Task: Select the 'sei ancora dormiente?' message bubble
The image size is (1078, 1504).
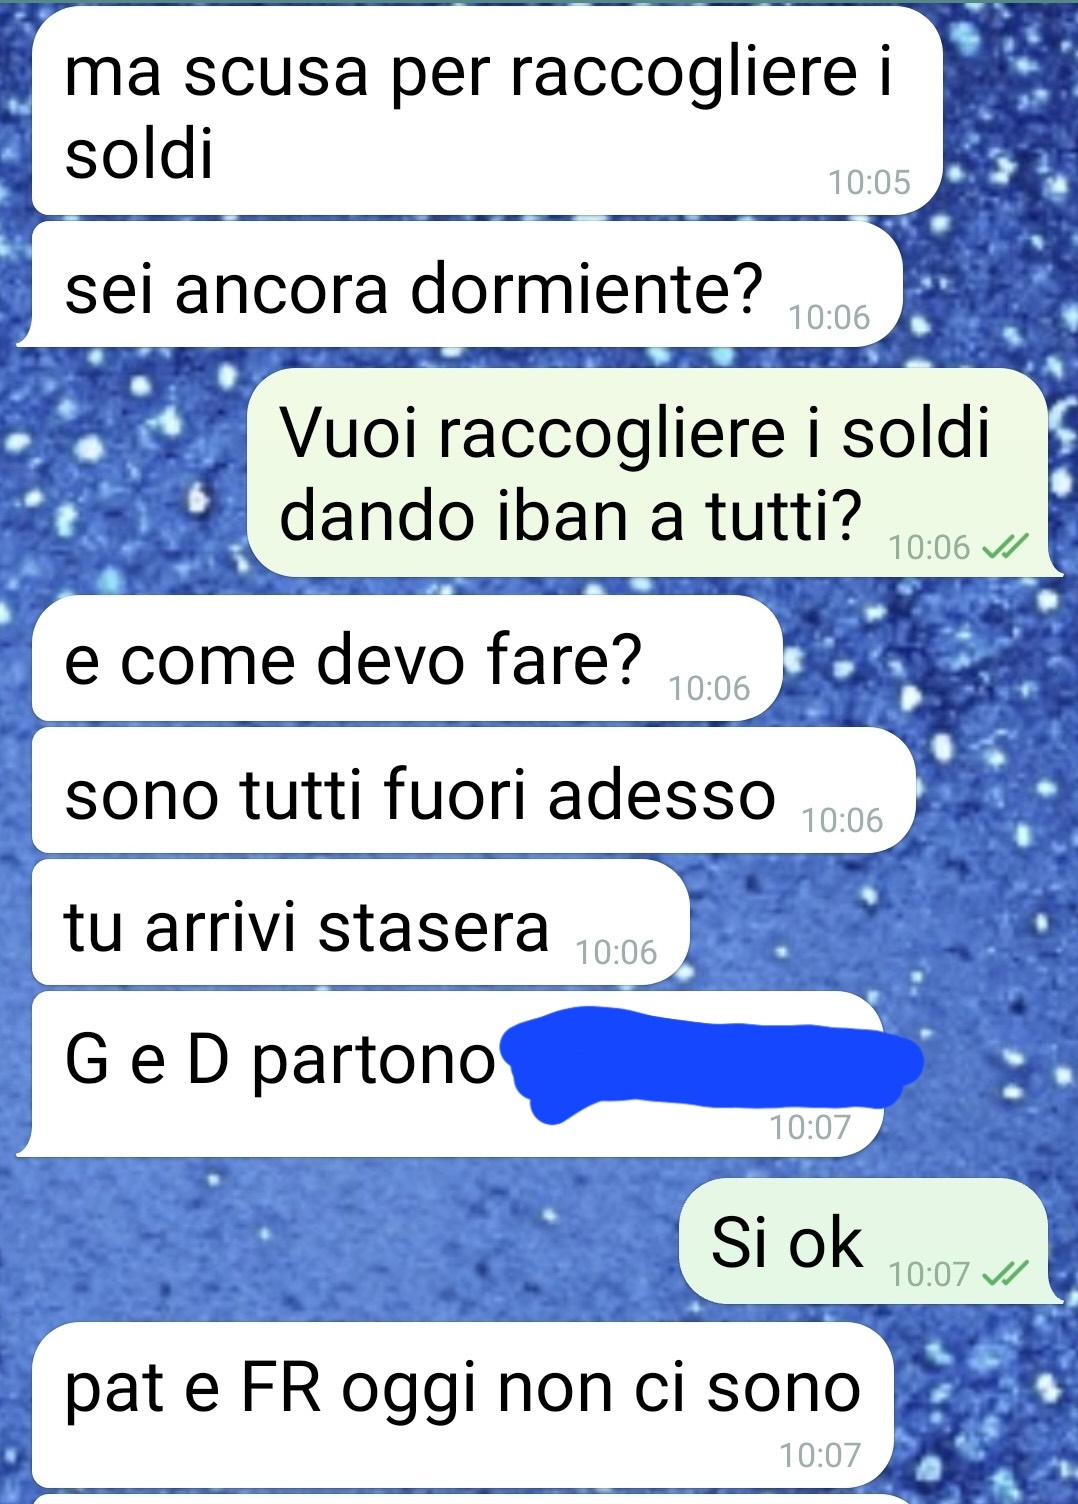Action: 460,285
